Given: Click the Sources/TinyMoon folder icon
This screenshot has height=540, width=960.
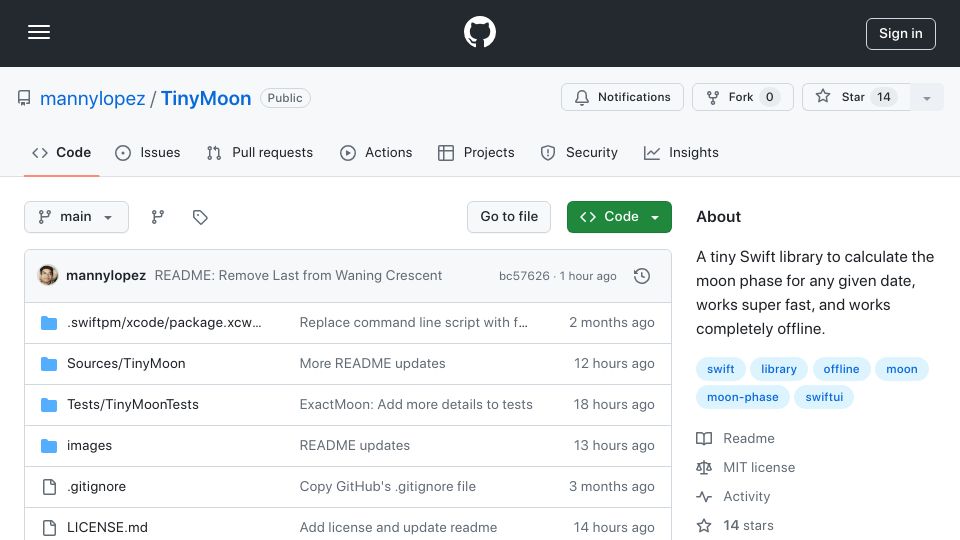Looking at the screenshot, I should pyautogui.click(x=49, y=364).
